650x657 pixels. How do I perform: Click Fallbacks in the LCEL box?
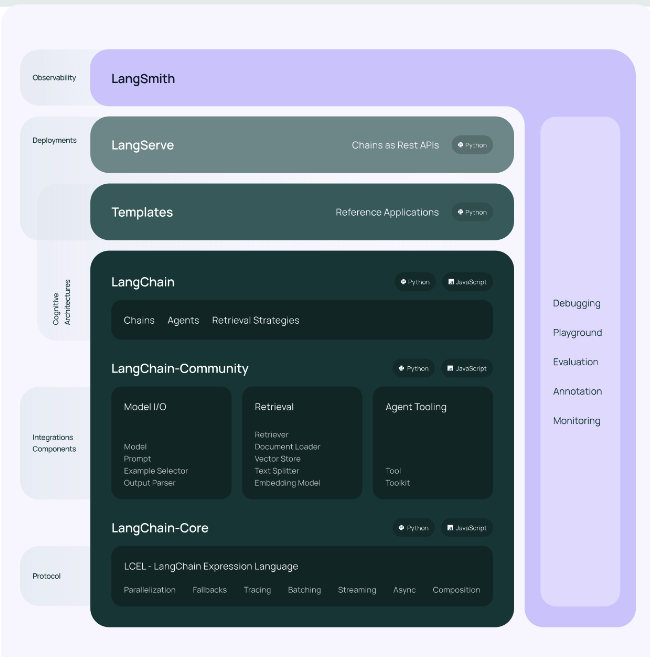pos(210,590)
